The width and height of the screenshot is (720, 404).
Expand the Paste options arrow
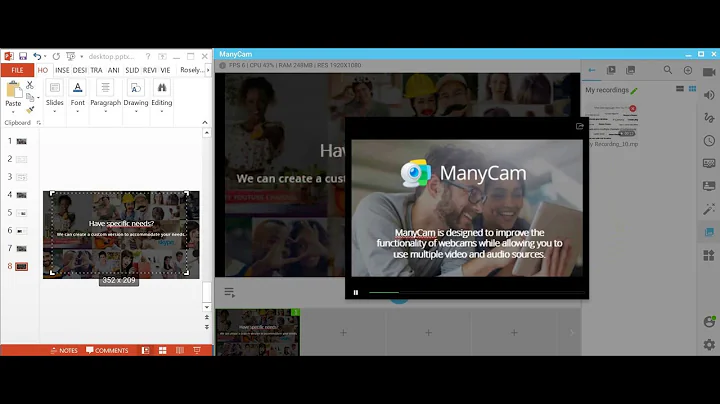[x=13, y=112]
